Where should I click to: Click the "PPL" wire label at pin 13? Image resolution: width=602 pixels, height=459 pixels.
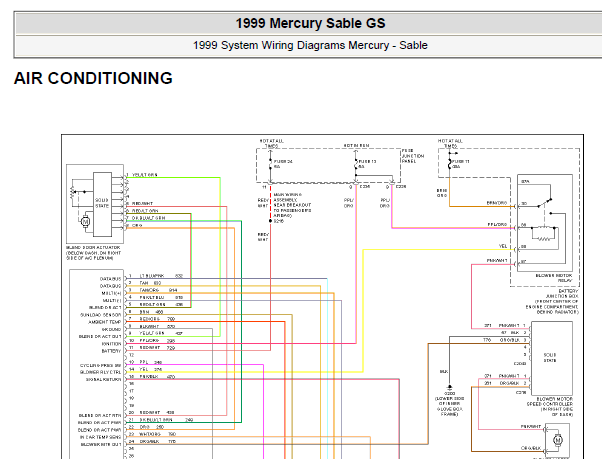pos(144,362)
